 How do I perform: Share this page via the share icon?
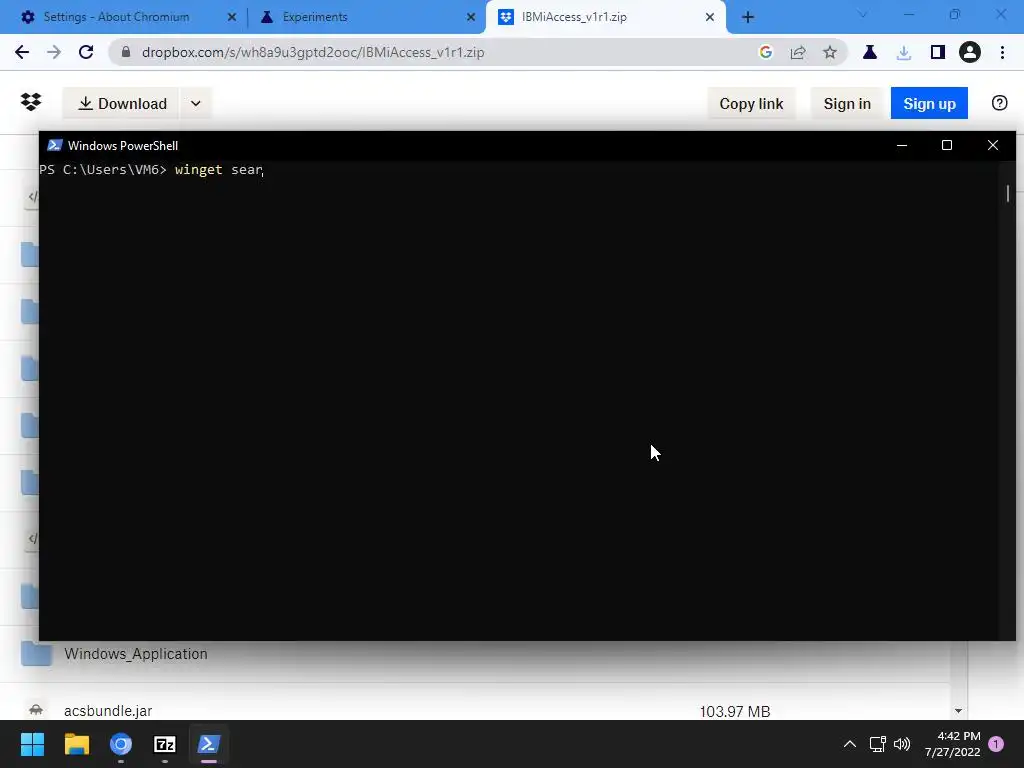pos(798,52)
